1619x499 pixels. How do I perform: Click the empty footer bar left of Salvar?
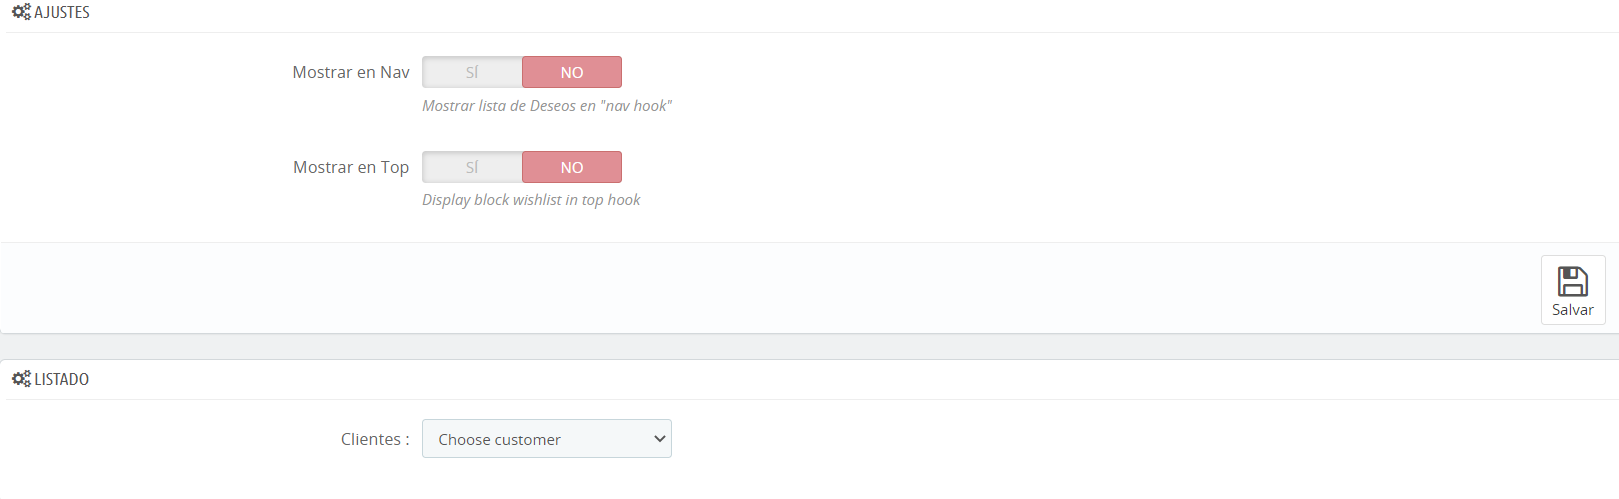[770, 288]
